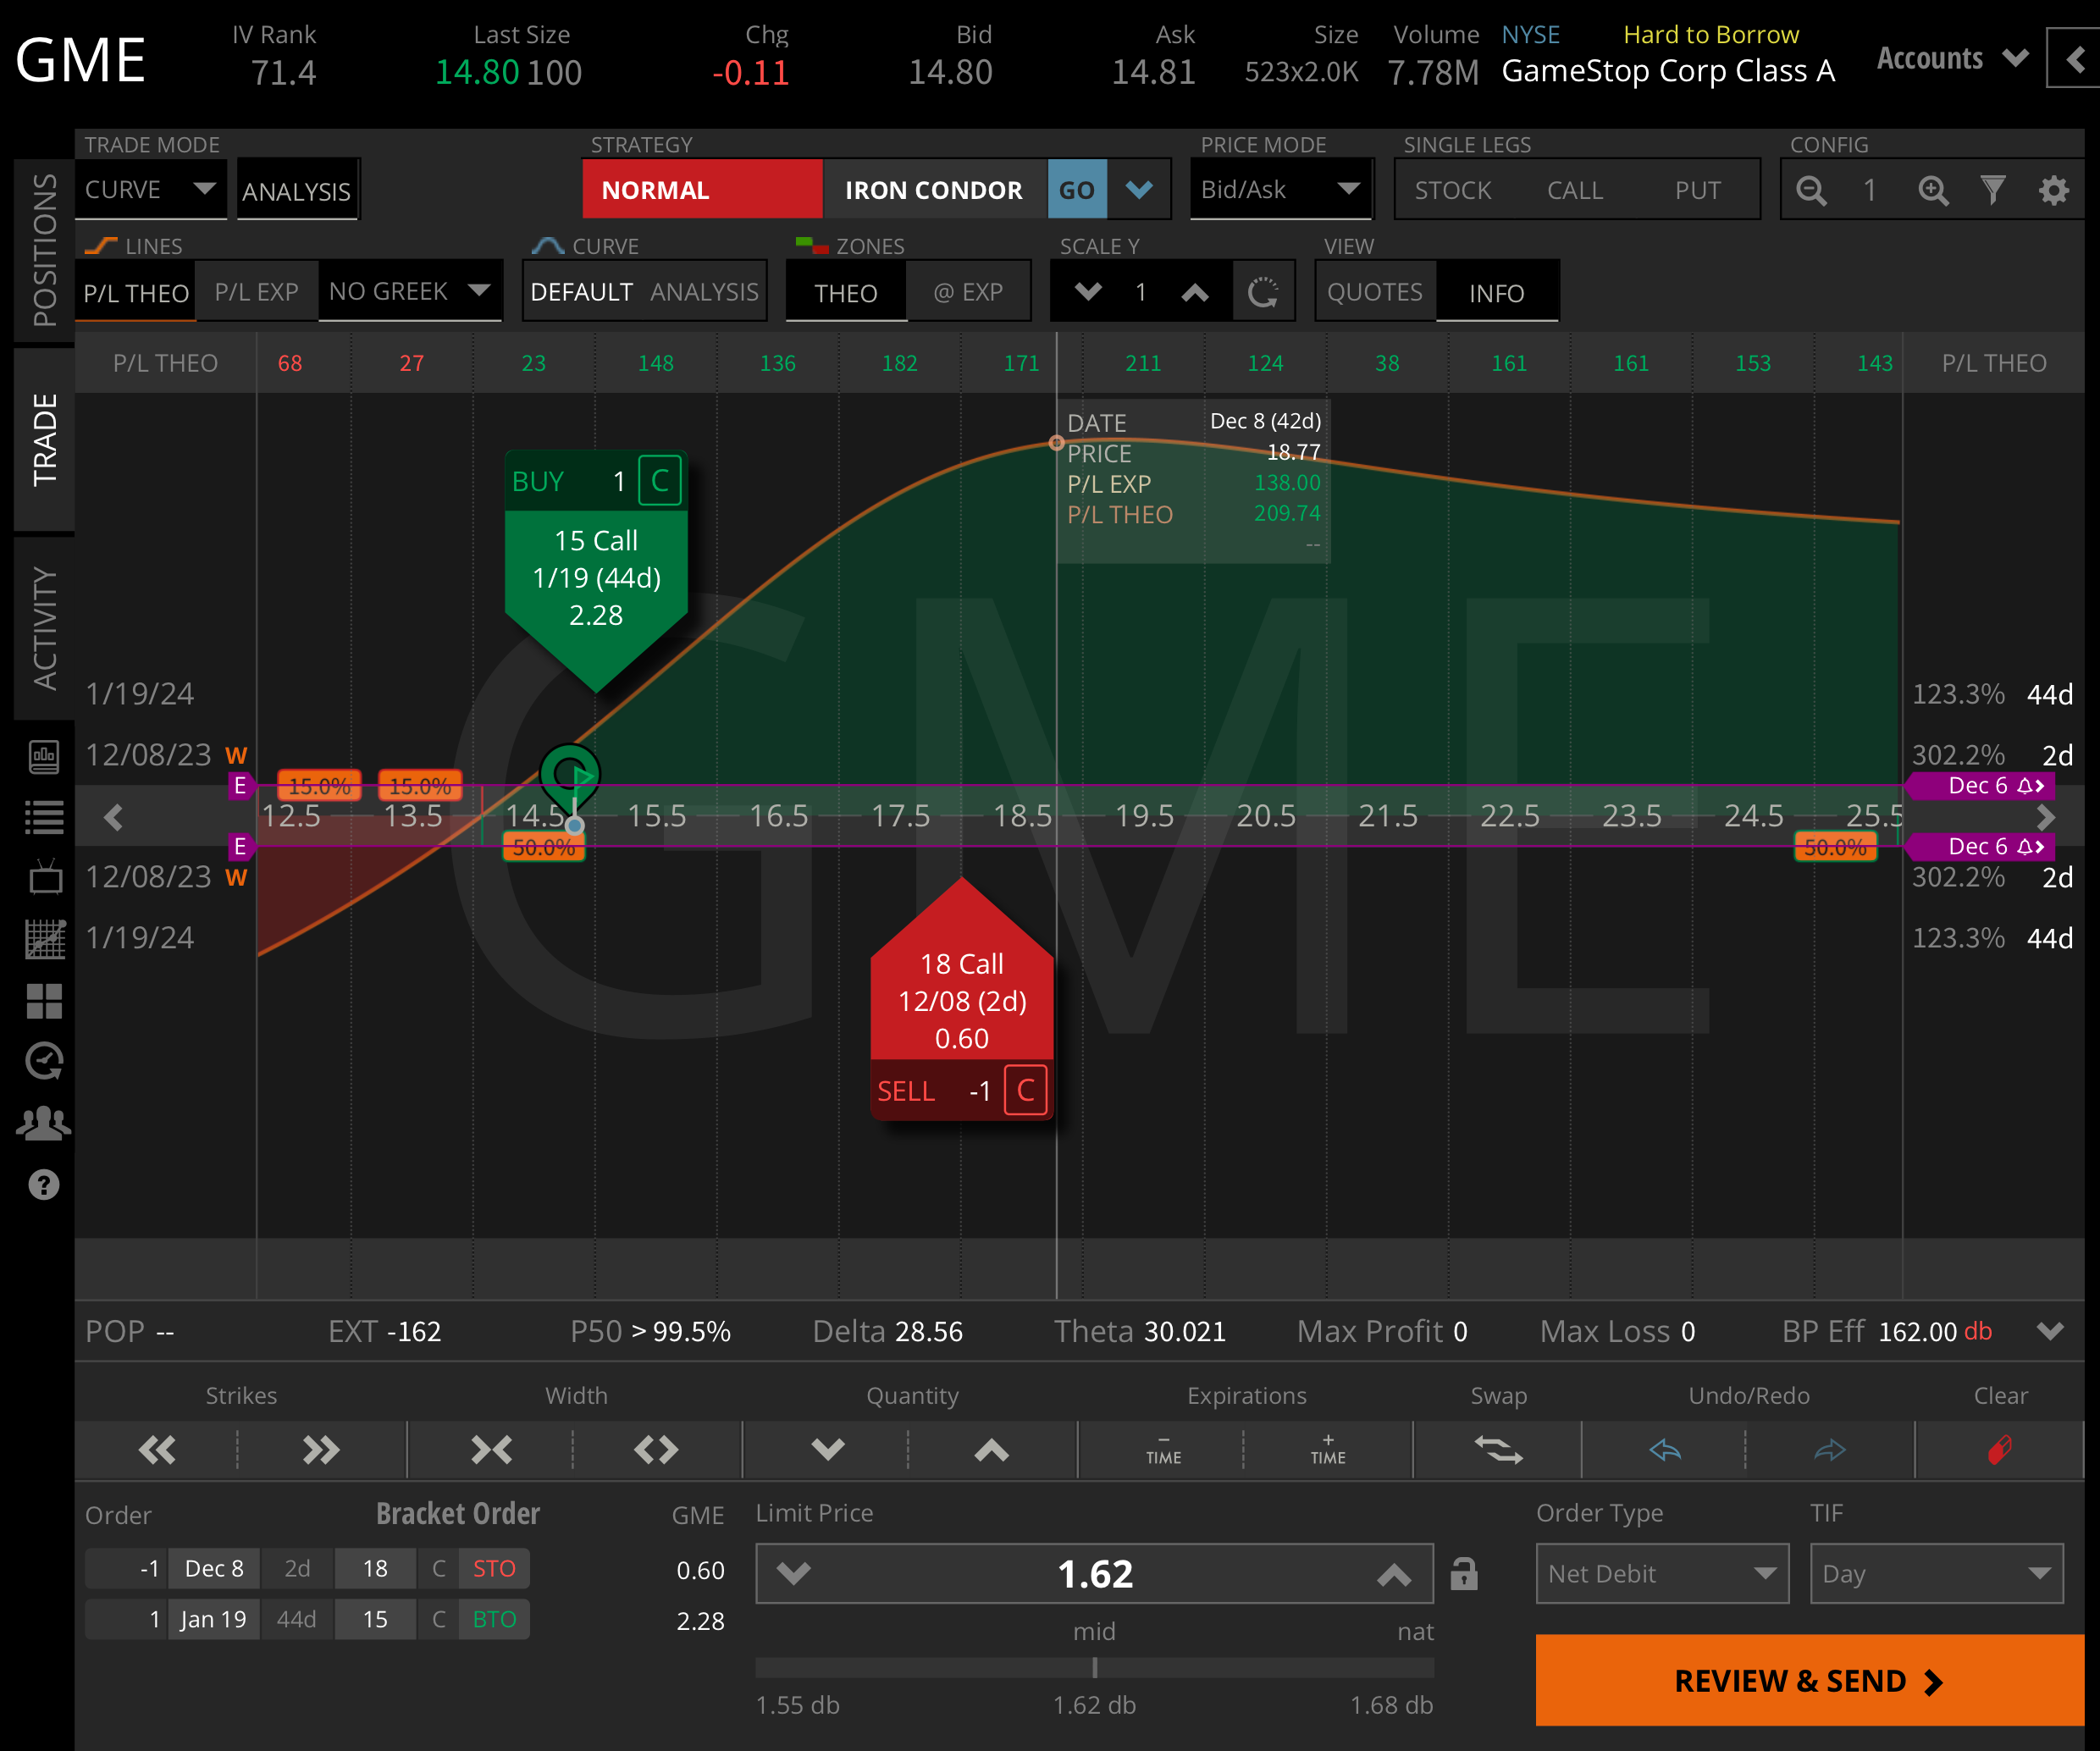2100x1751 pixels.
Task: Click the trade history clock icon
Action: tap(44, 1061)
